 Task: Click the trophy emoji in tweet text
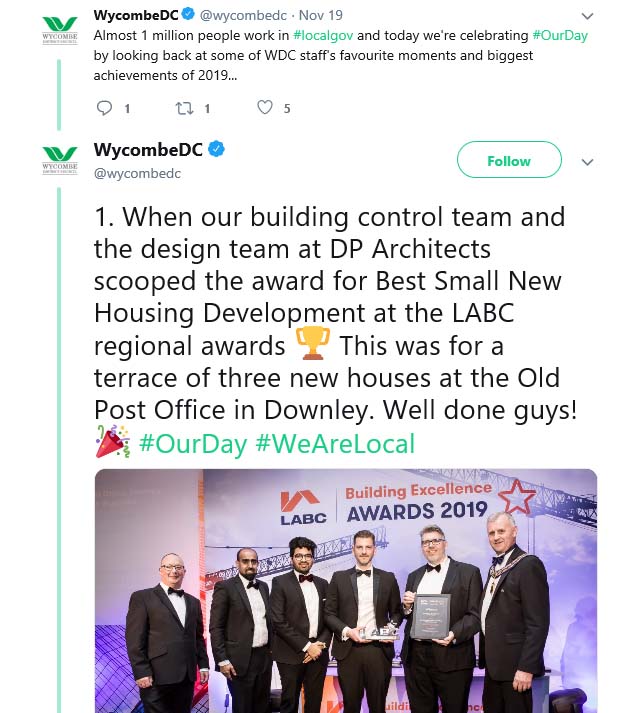pyautogui.click(x=313, y=343)
